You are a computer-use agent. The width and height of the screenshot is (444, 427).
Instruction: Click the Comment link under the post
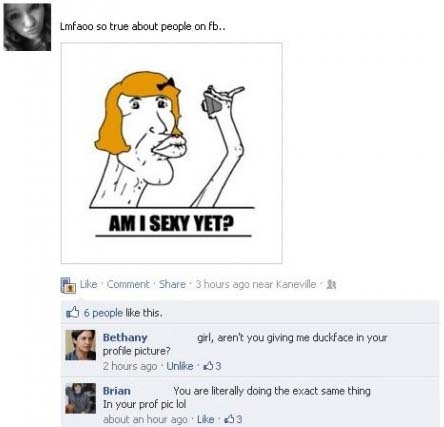coord(128,284)
